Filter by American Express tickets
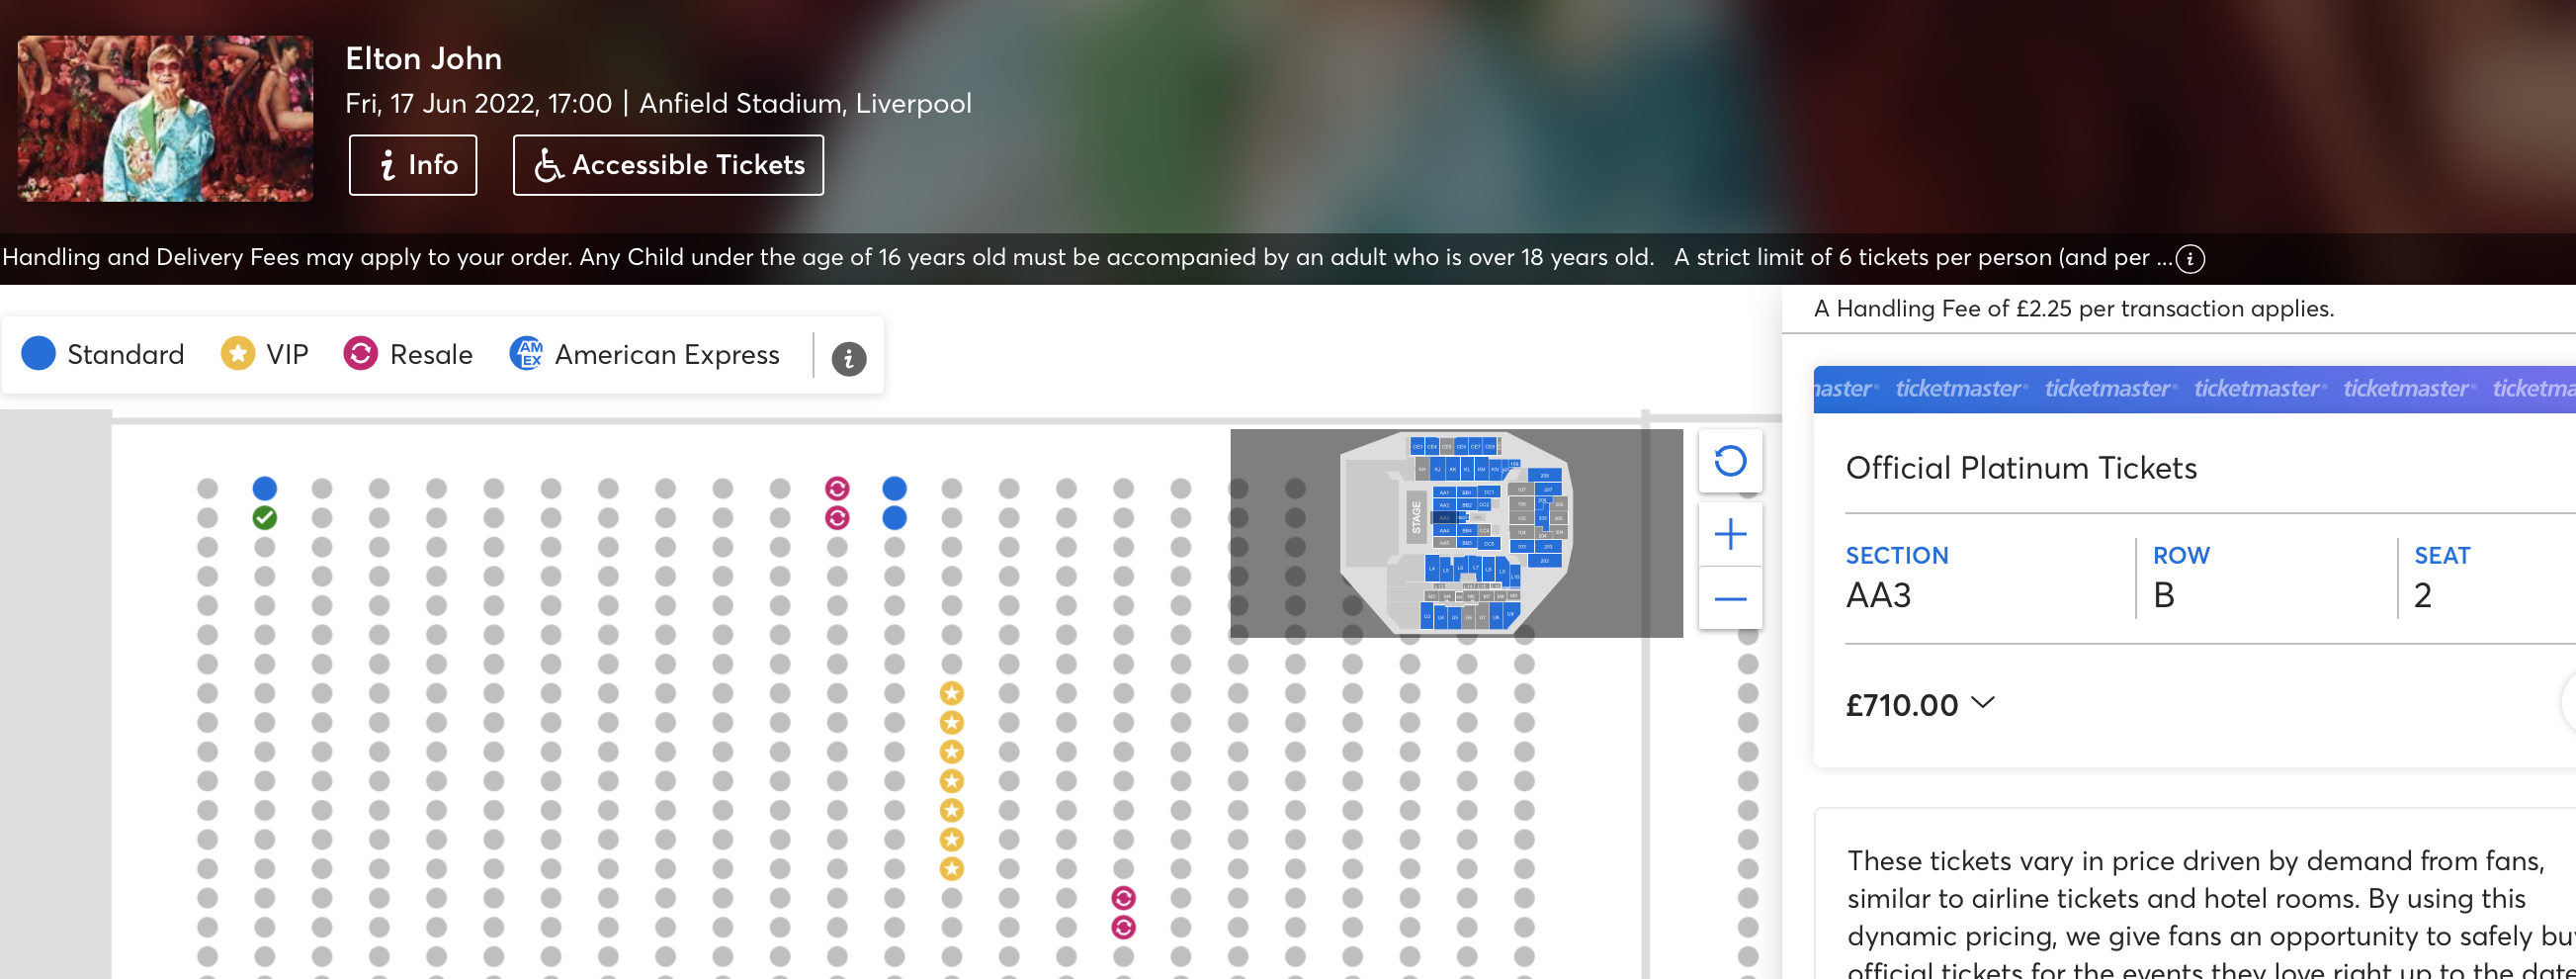The height and width of the screenshot is (979, 2576). [644, 354]
